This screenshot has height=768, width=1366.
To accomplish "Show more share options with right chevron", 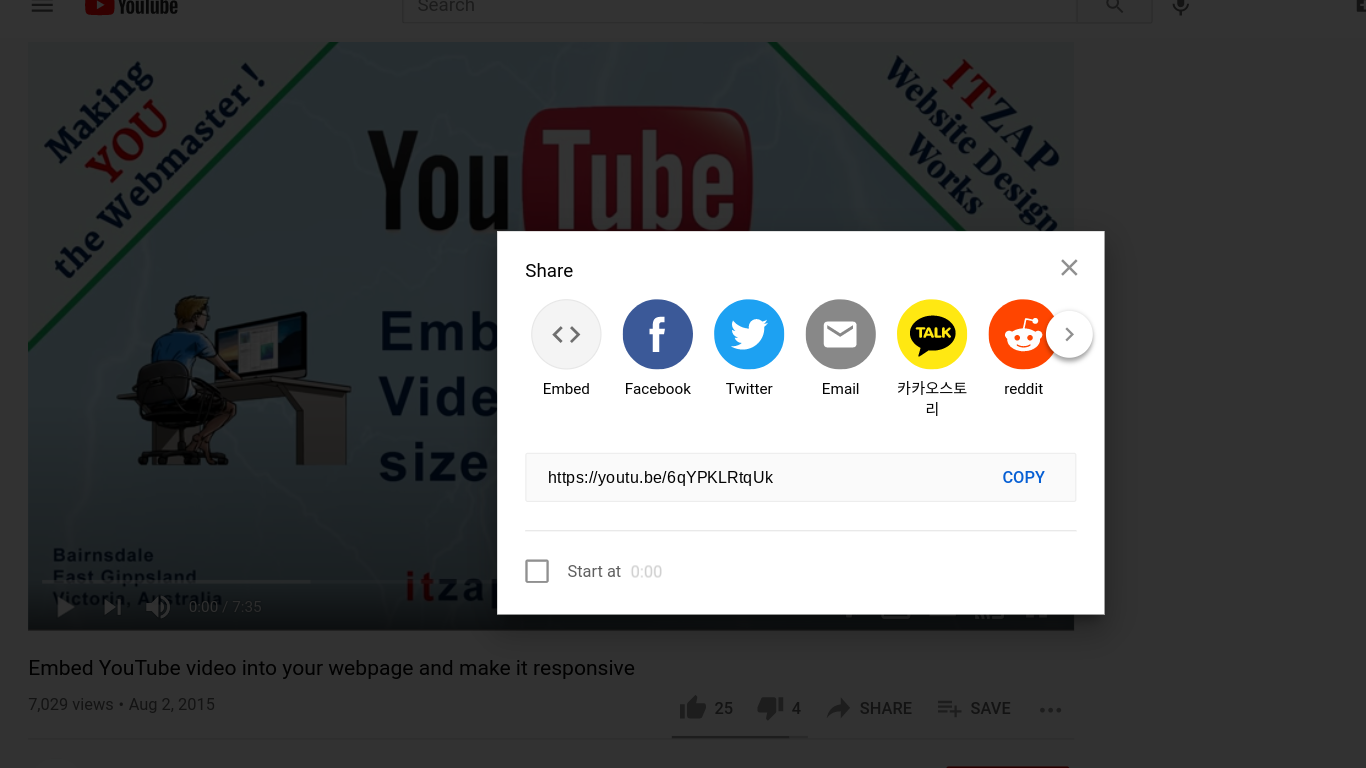I will click(x=1069, y=335).
